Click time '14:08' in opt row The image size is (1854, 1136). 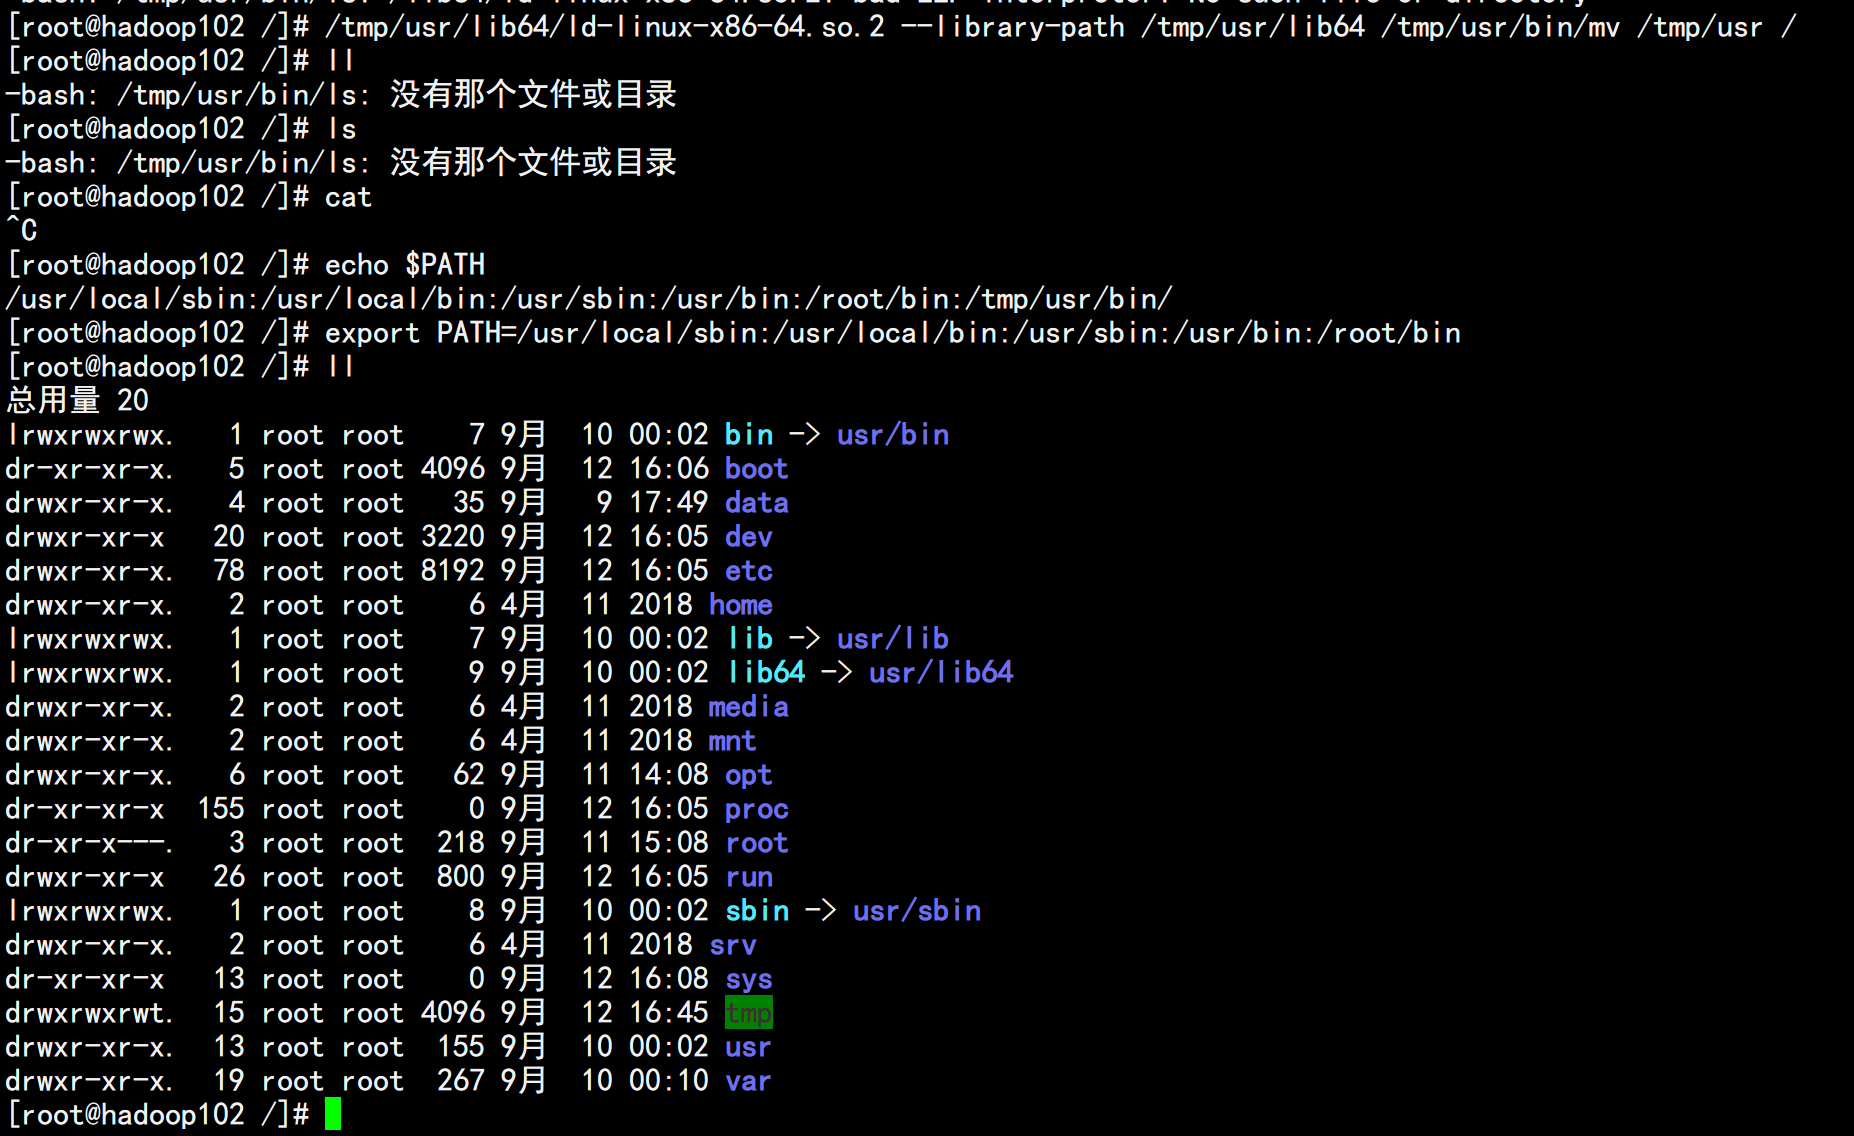click(x=669, y=775)
